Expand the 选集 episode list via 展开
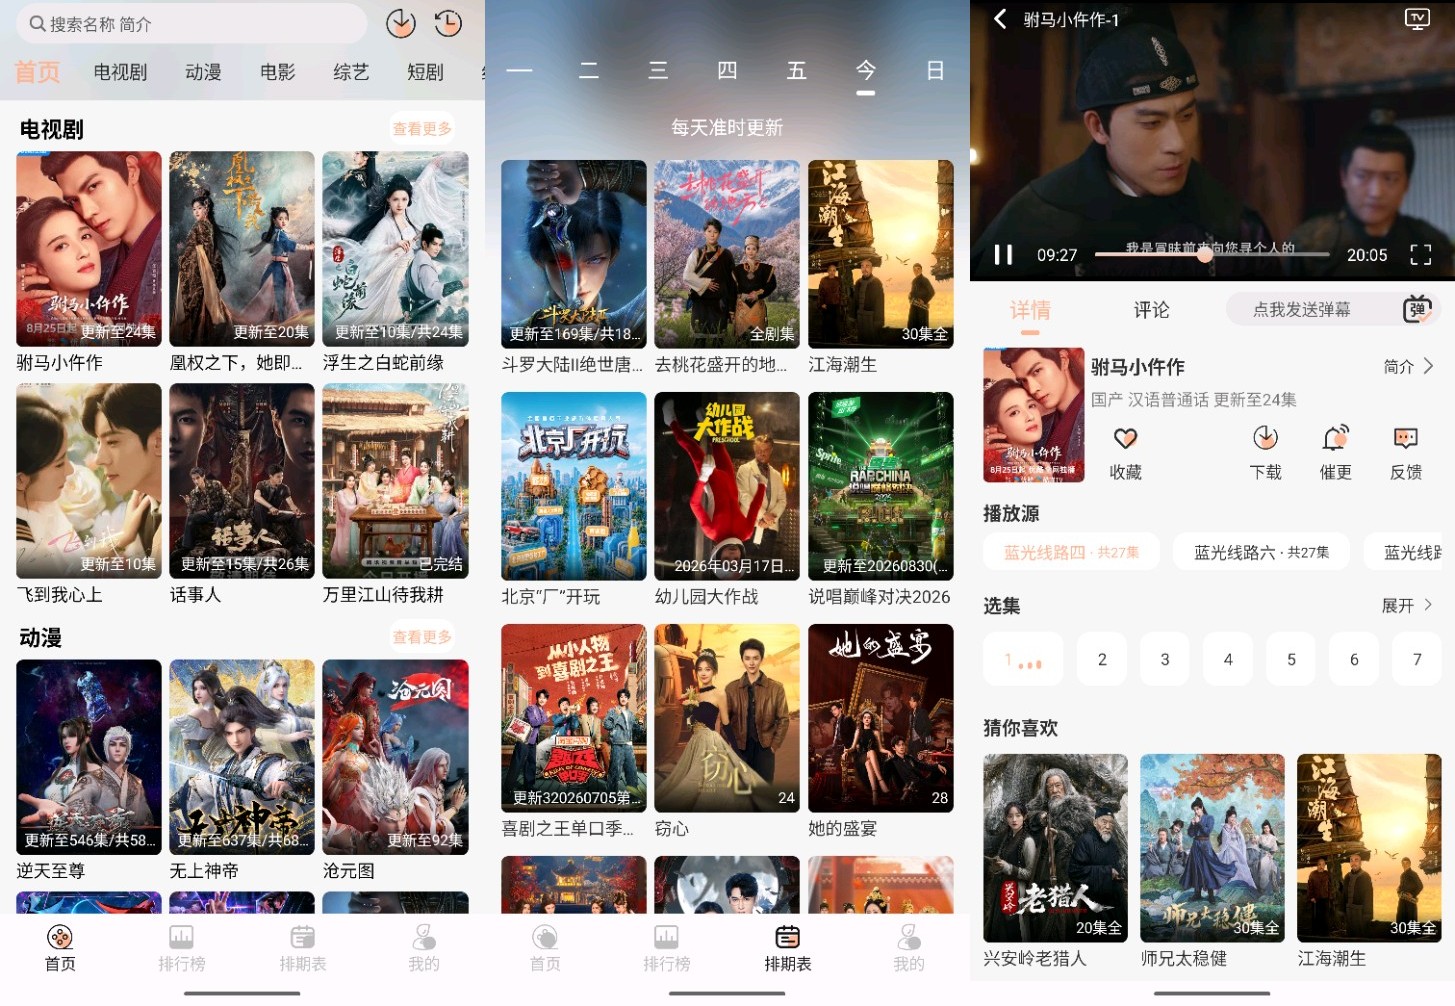This screenshot has width=1455, height=1006. point(1407,605)
